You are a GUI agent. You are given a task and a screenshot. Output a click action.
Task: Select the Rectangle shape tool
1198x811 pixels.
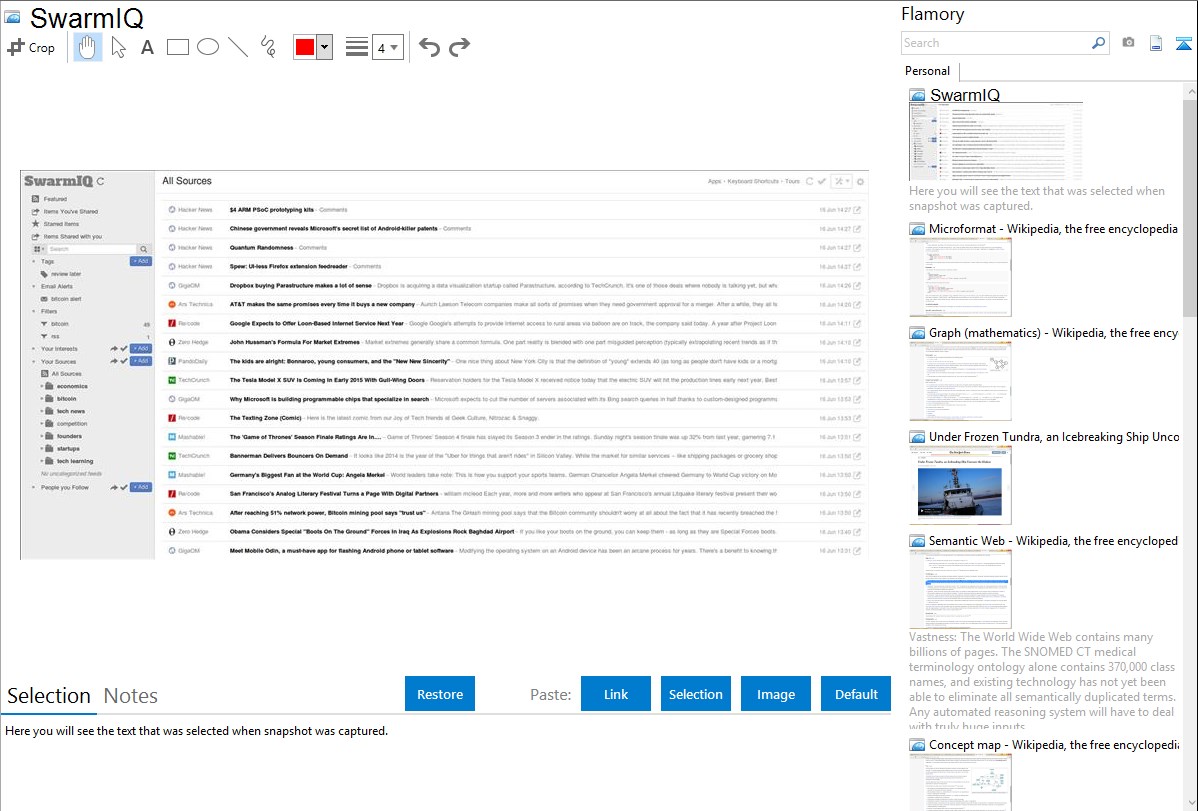tap(177, 47)
